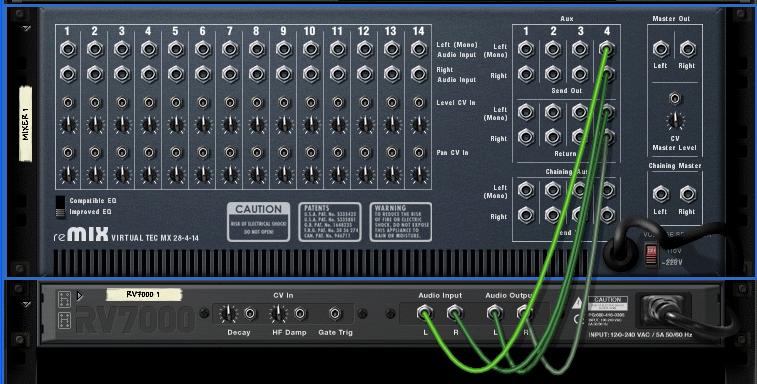757x384 pixels.
Task: Click Chaining Master Right jack
Action: tap(687, 194)
